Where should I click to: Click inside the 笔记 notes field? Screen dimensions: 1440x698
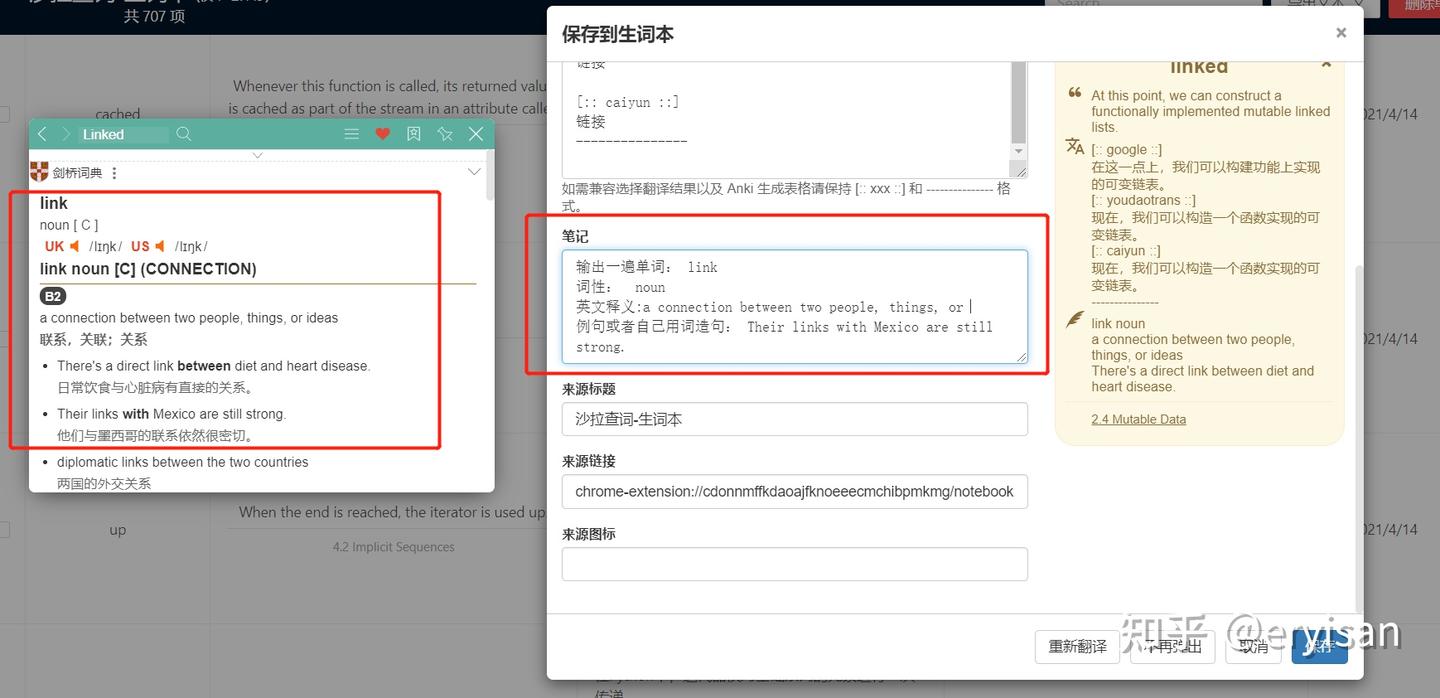pos(793,306)
